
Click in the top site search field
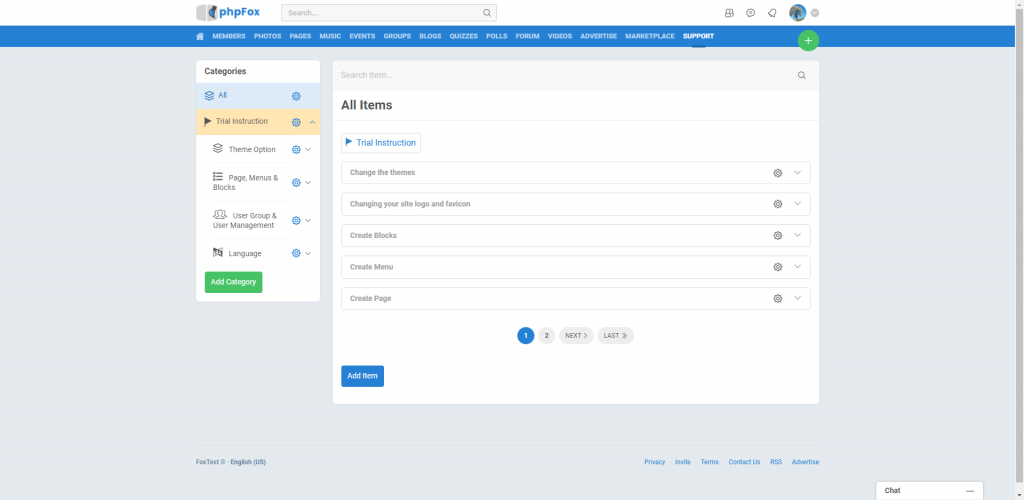point(389,12)
